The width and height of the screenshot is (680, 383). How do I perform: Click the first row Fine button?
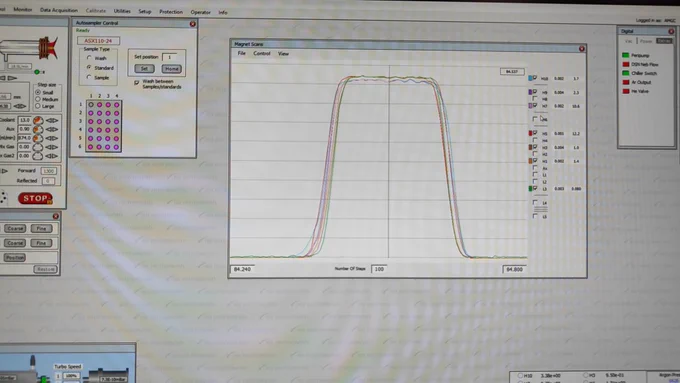point(41,228)
